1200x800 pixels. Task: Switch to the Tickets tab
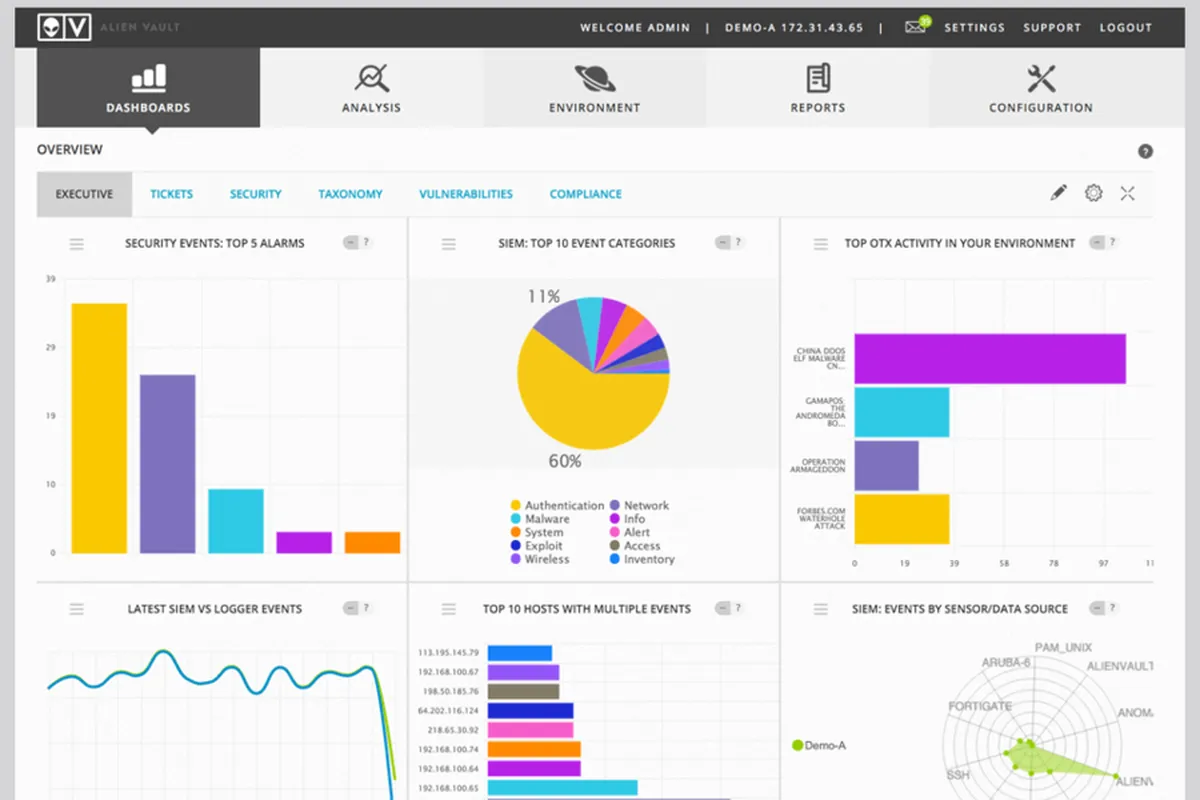tap(171, 194)
